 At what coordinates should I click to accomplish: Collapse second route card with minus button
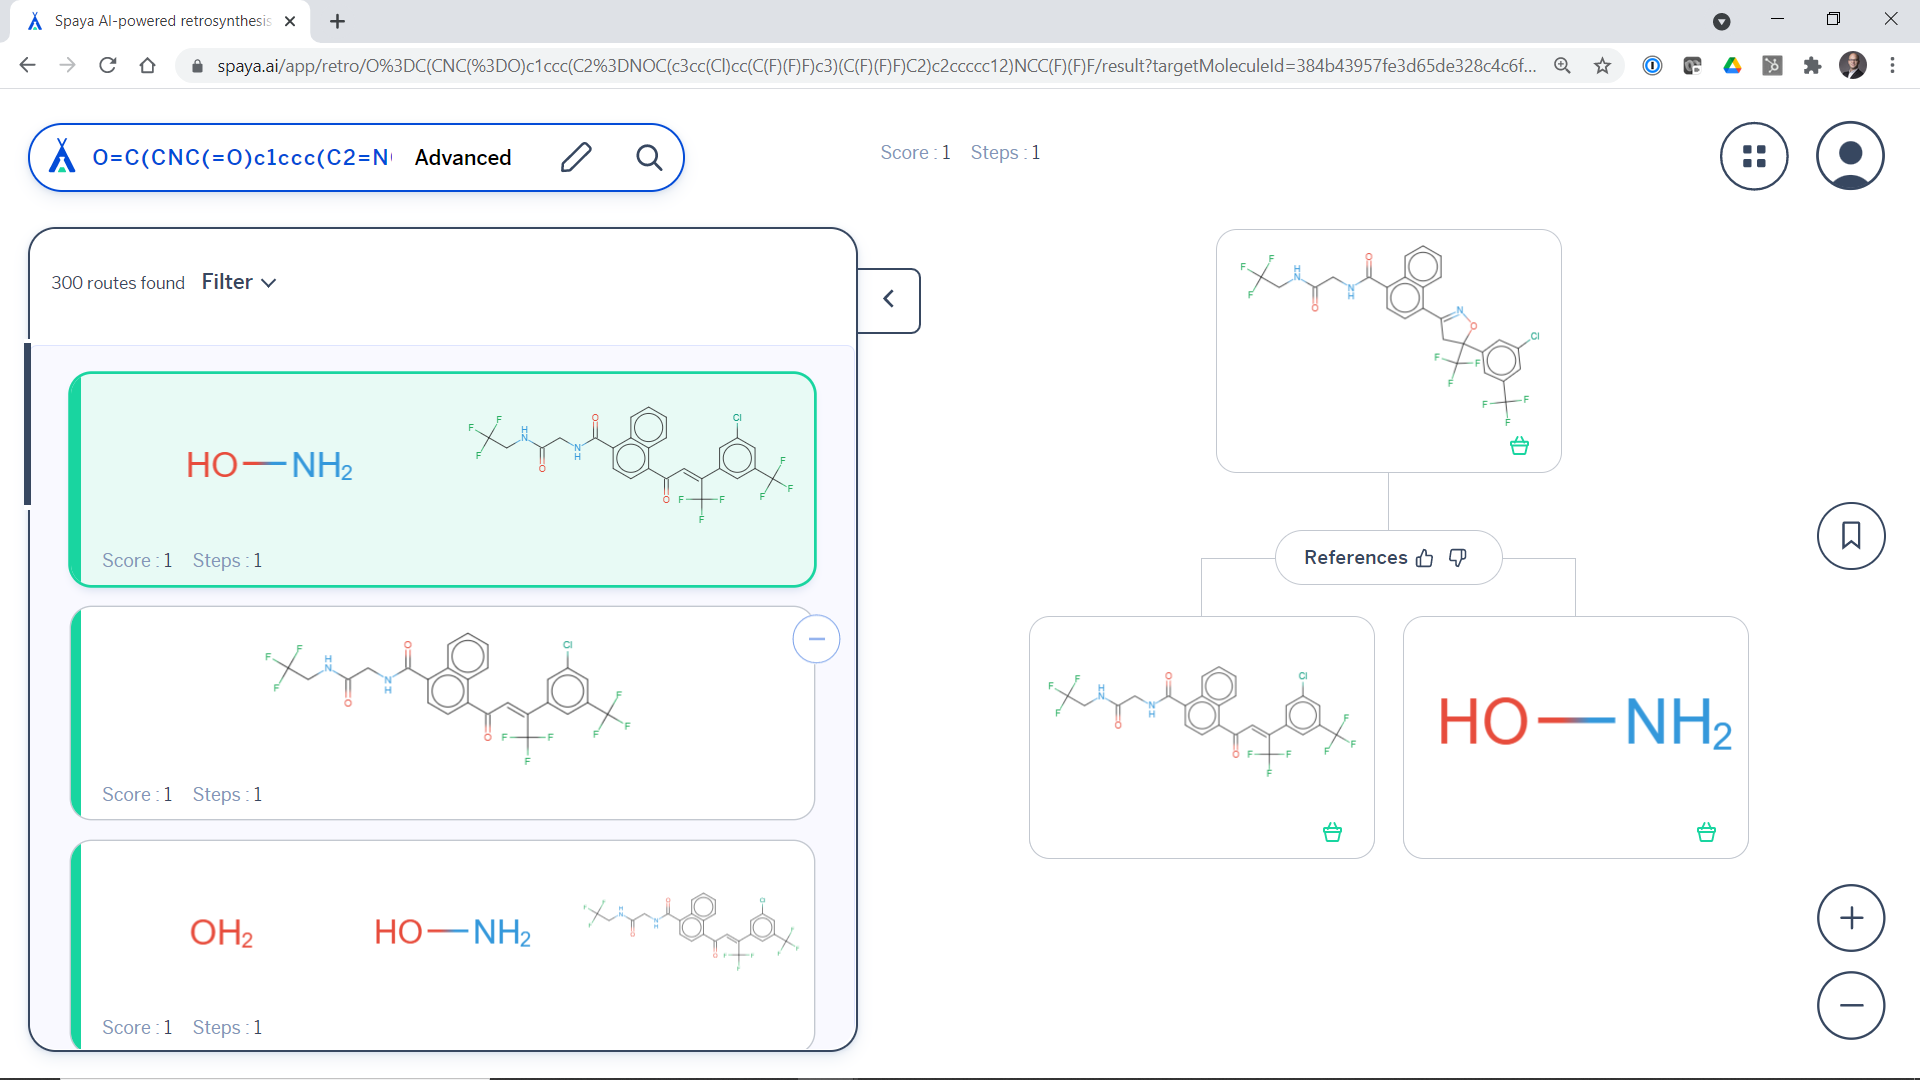pyautogui.click(x=816, y=639)
